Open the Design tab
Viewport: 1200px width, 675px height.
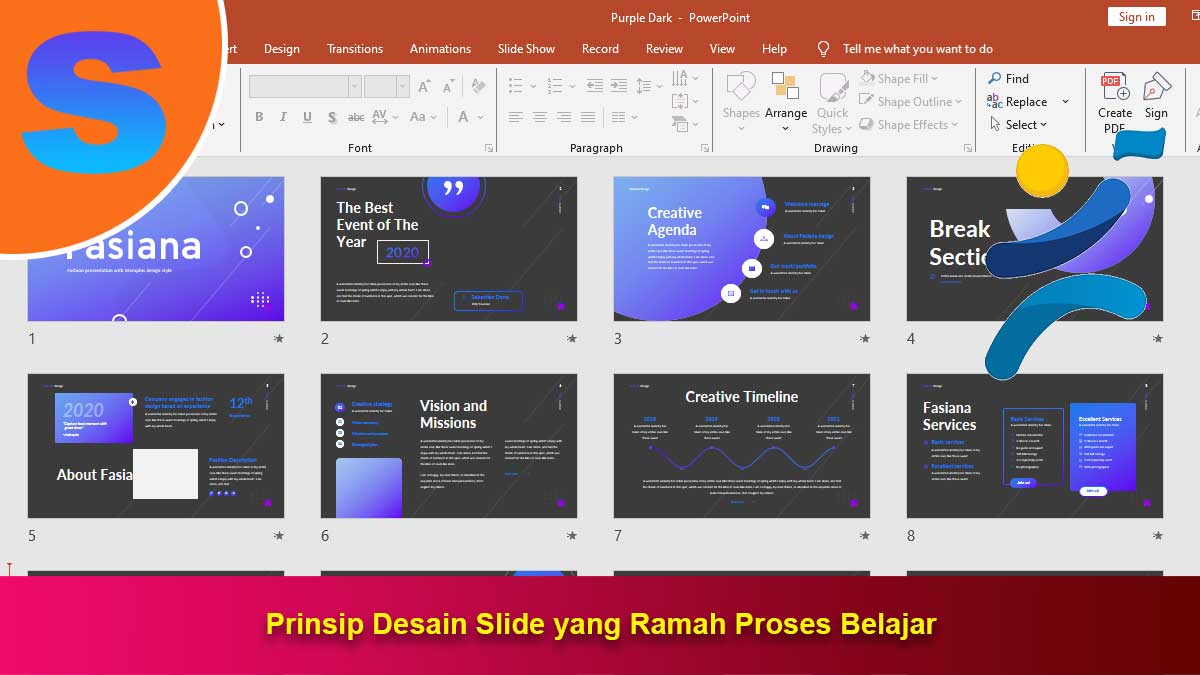[x=282, y=48]
